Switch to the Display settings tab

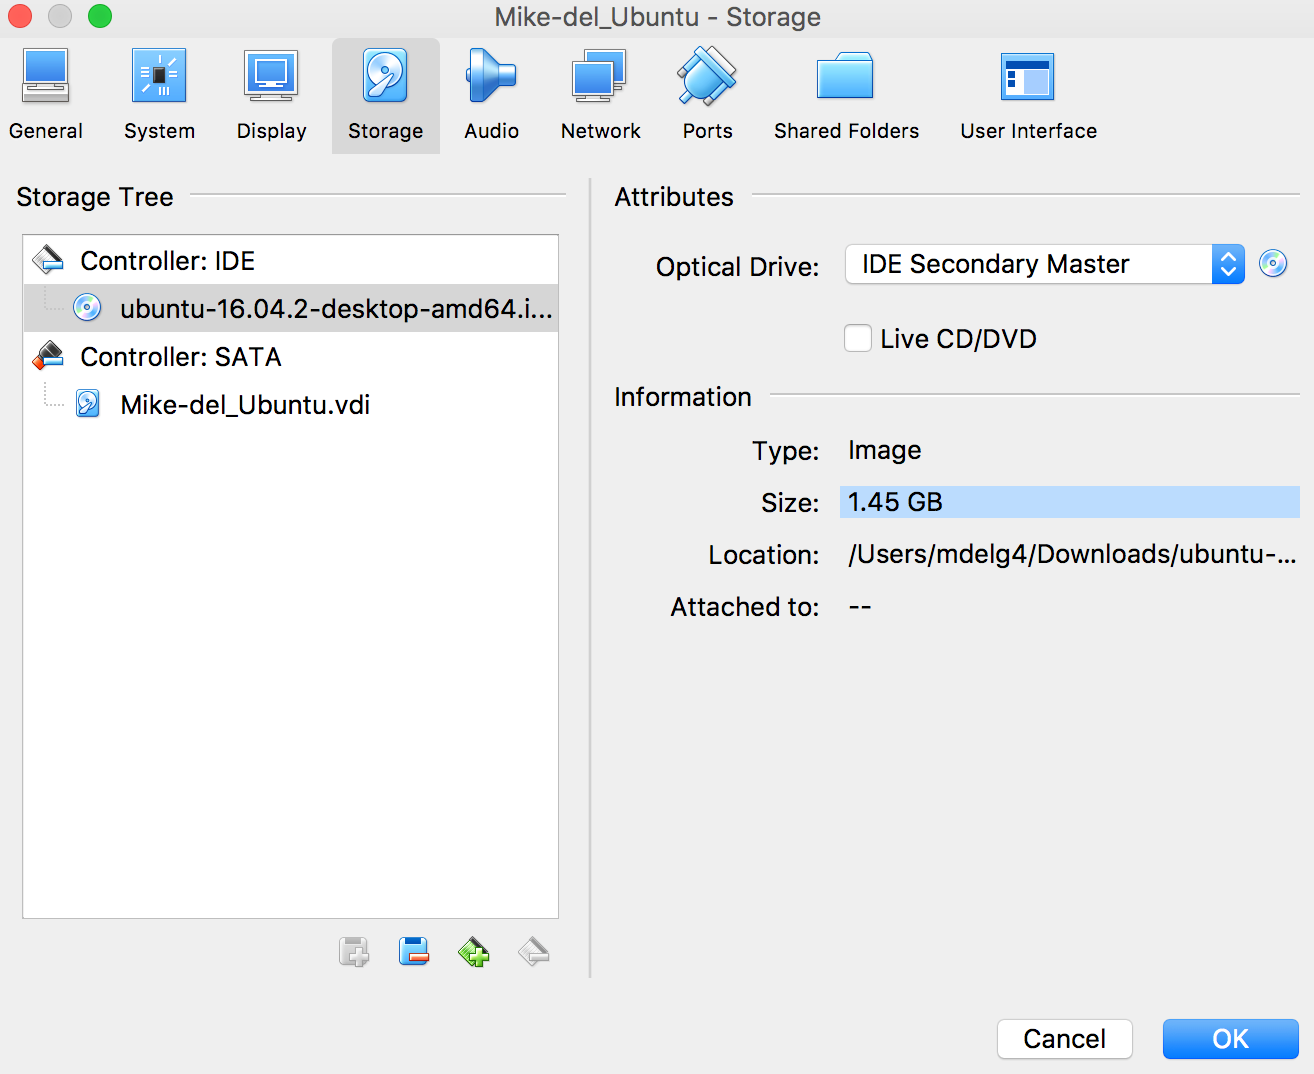point(271,95)
